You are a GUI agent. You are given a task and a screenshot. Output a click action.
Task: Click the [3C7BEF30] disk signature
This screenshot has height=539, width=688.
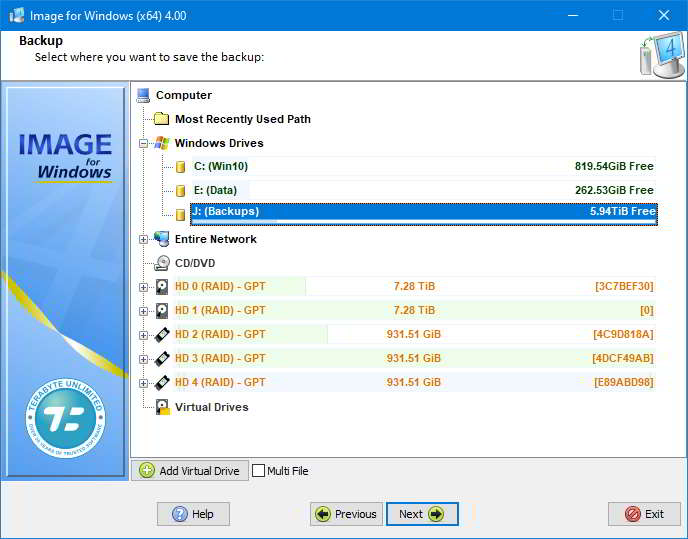click(x=624, y=287)
